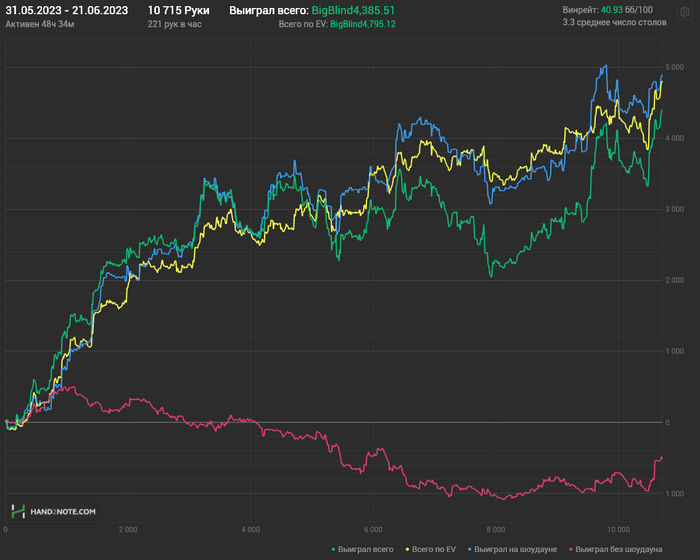Toggle the green 'Выиграл всего' legend dot
This screenshot has height=560, width=700.
coord(333,549)
